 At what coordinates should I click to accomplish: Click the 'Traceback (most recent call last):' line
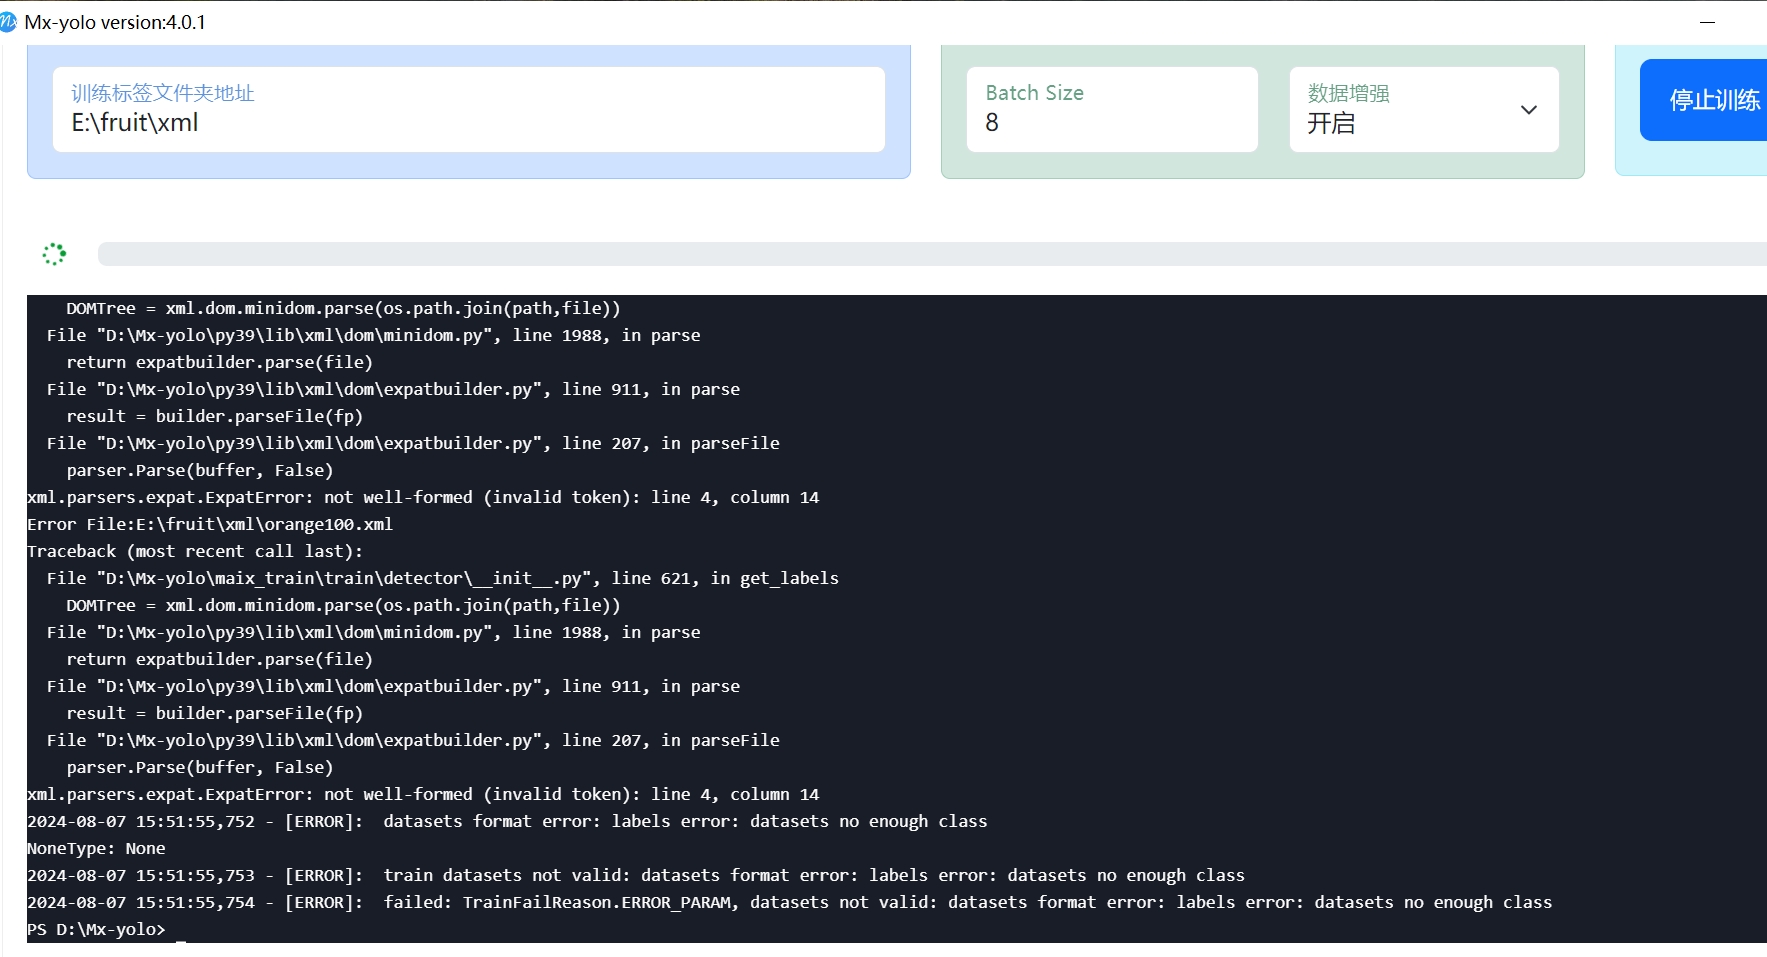point(195,551)
